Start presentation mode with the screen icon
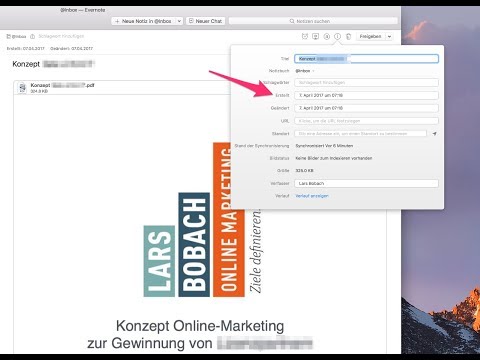480x360 pixels. 315,36
